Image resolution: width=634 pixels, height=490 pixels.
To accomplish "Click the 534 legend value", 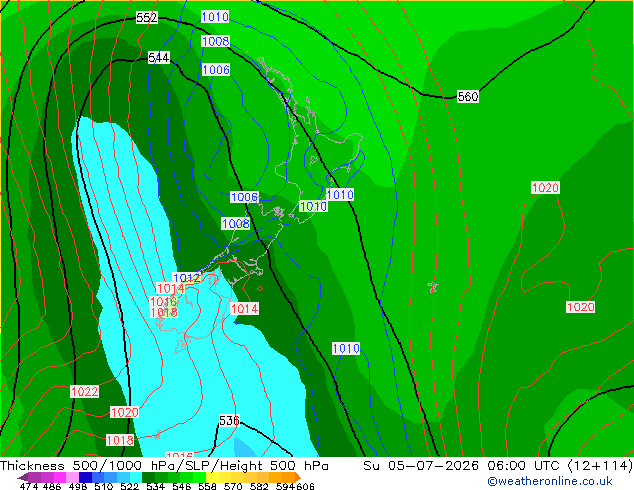I will 155,486.
